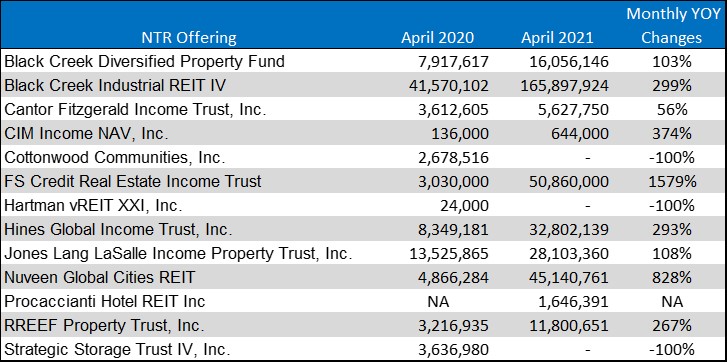Select Cottonwood Communities, Inc. row label
Screen dimensions: 728x363
[x=115, y=157]
